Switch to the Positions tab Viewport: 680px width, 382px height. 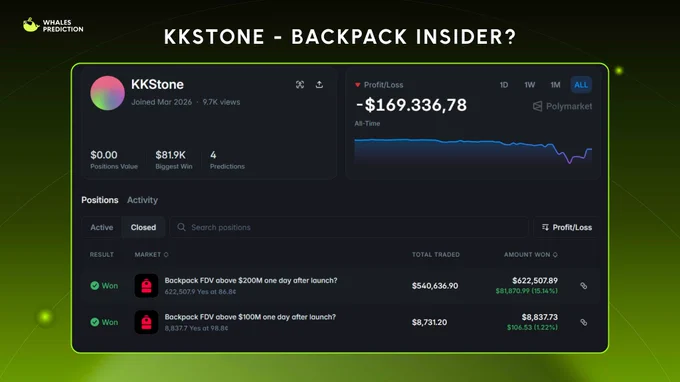point(100,200)
